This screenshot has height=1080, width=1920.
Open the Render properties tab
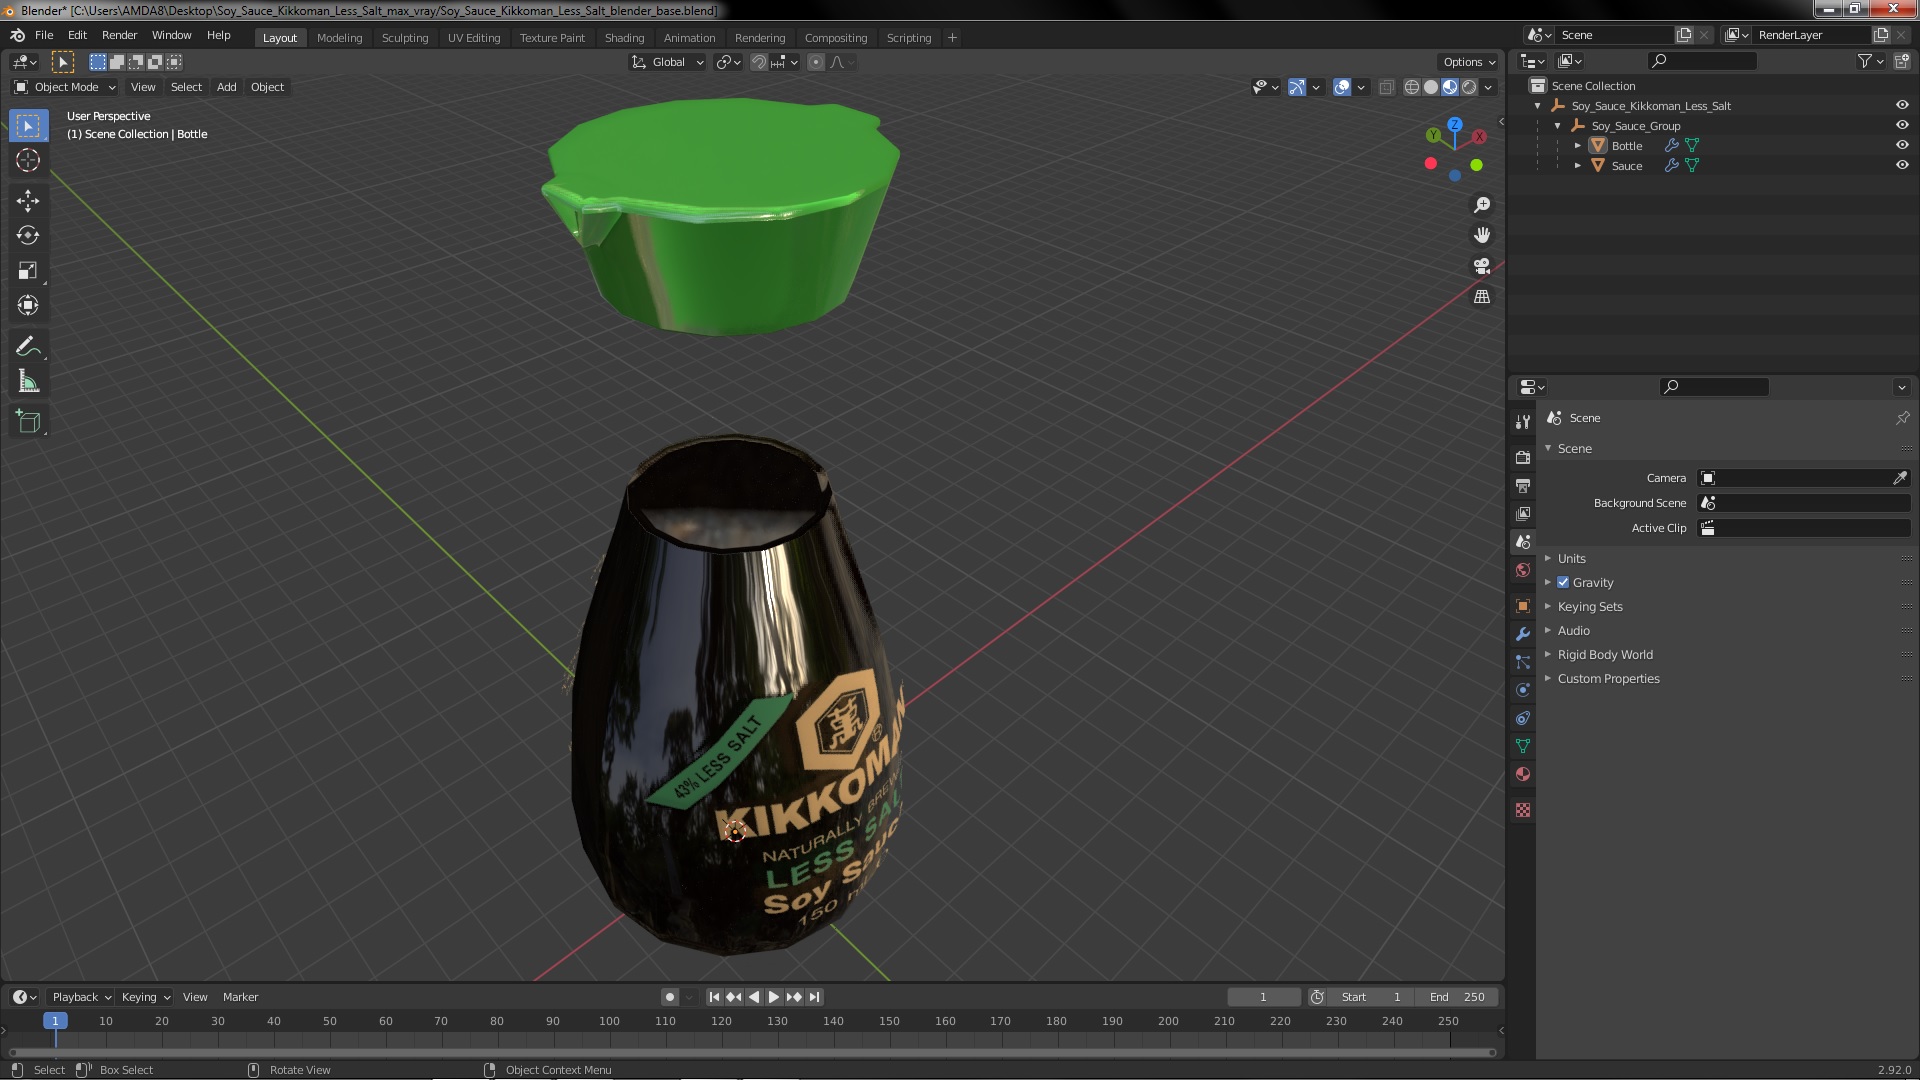tap(1522, 457)
